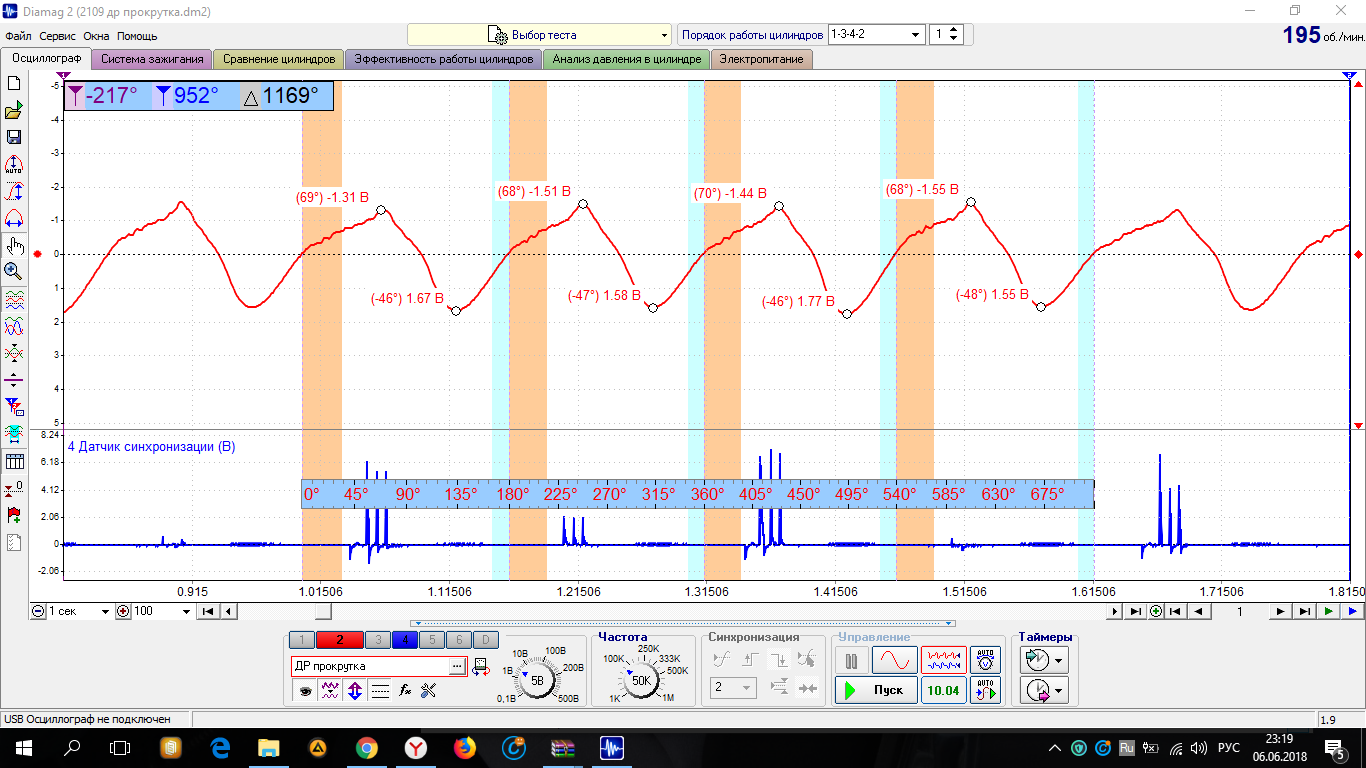Click the multi-waveform red and blue mode button

(943, 661)
